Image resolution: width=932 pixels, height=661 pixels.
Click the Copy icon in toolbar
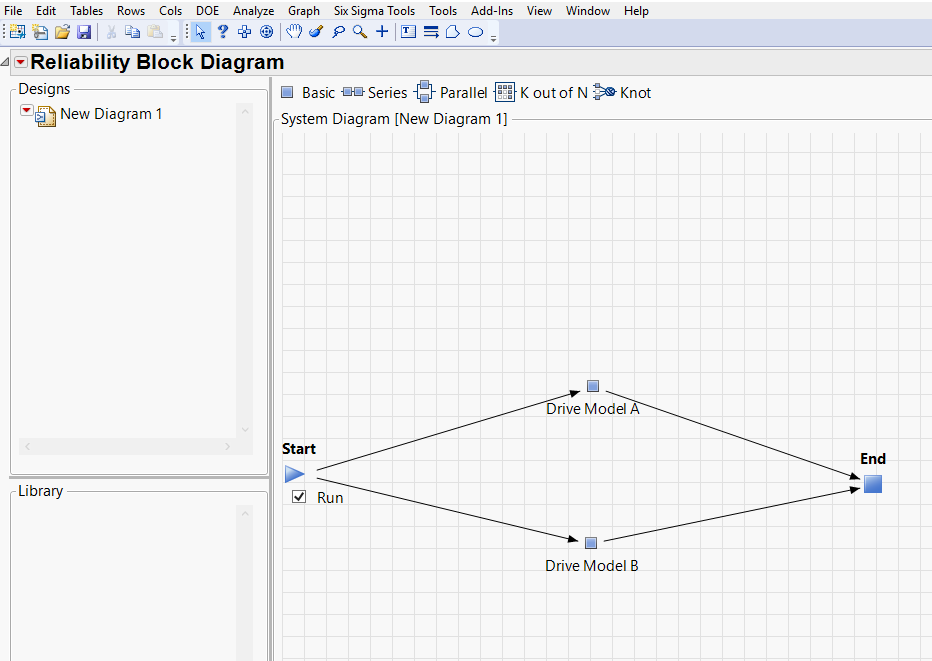point(133,32)
